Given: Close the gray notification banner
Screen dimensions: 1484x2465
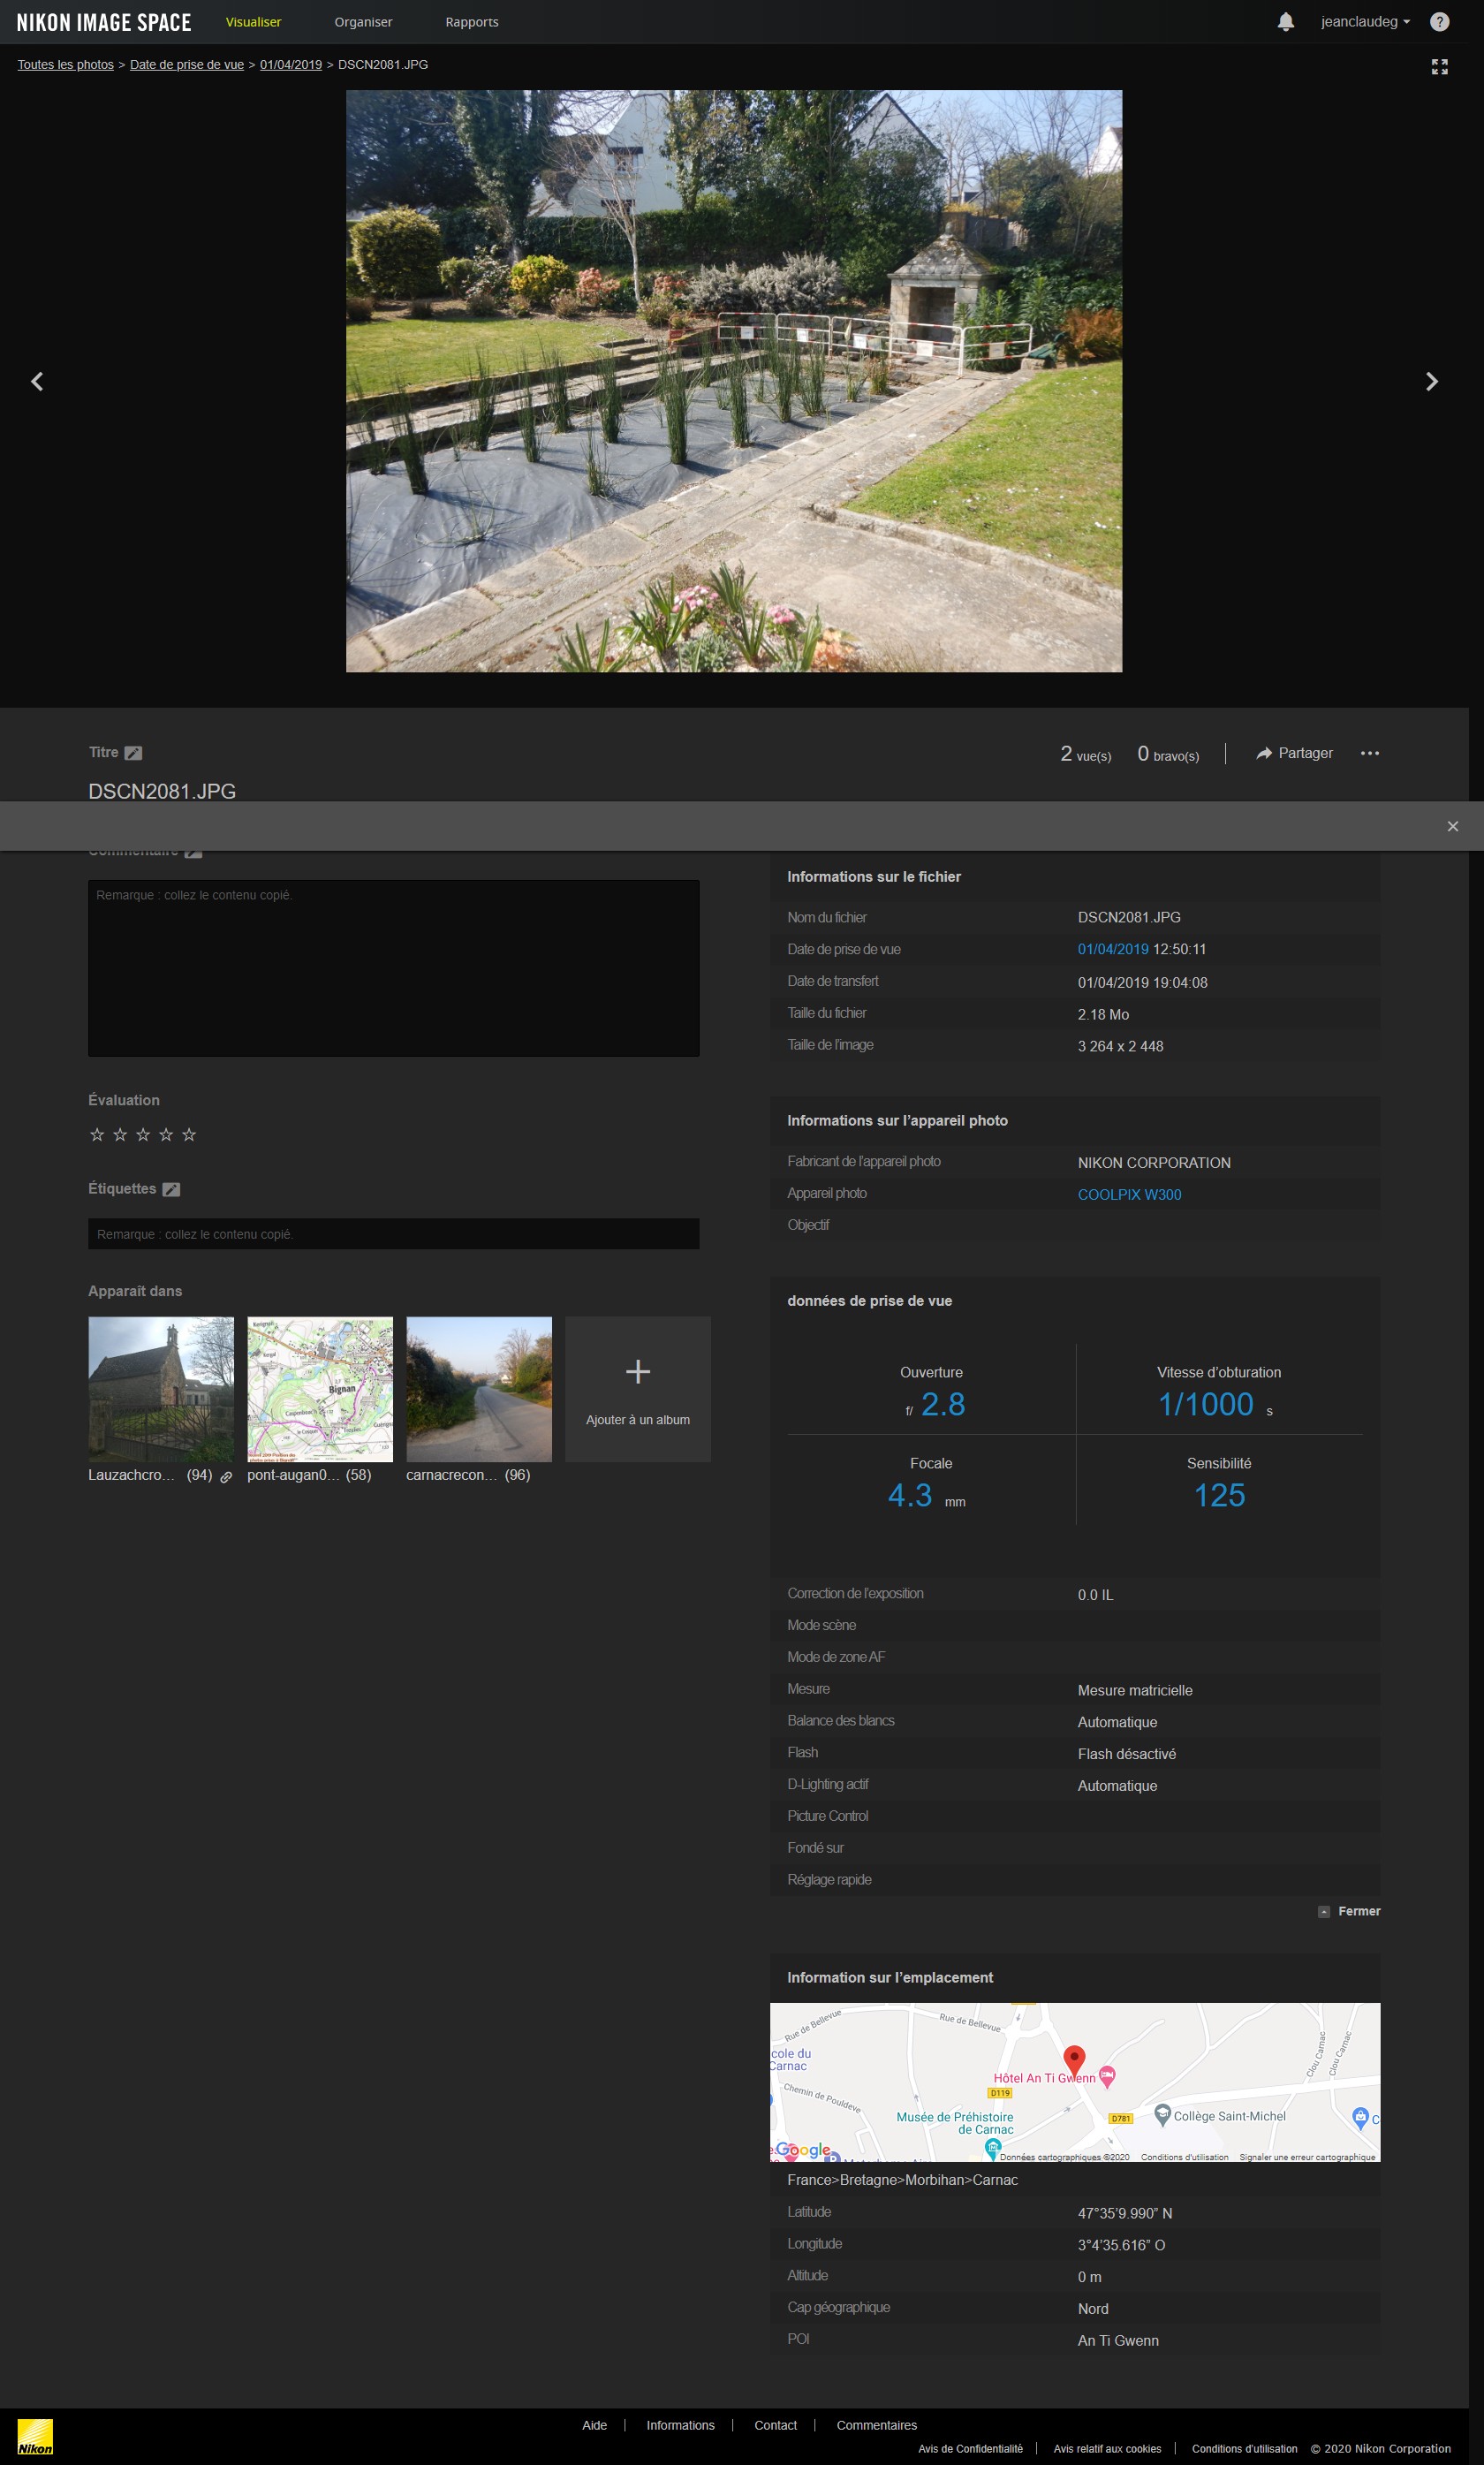Looking at the screenshot, I should click(1452, 826).
